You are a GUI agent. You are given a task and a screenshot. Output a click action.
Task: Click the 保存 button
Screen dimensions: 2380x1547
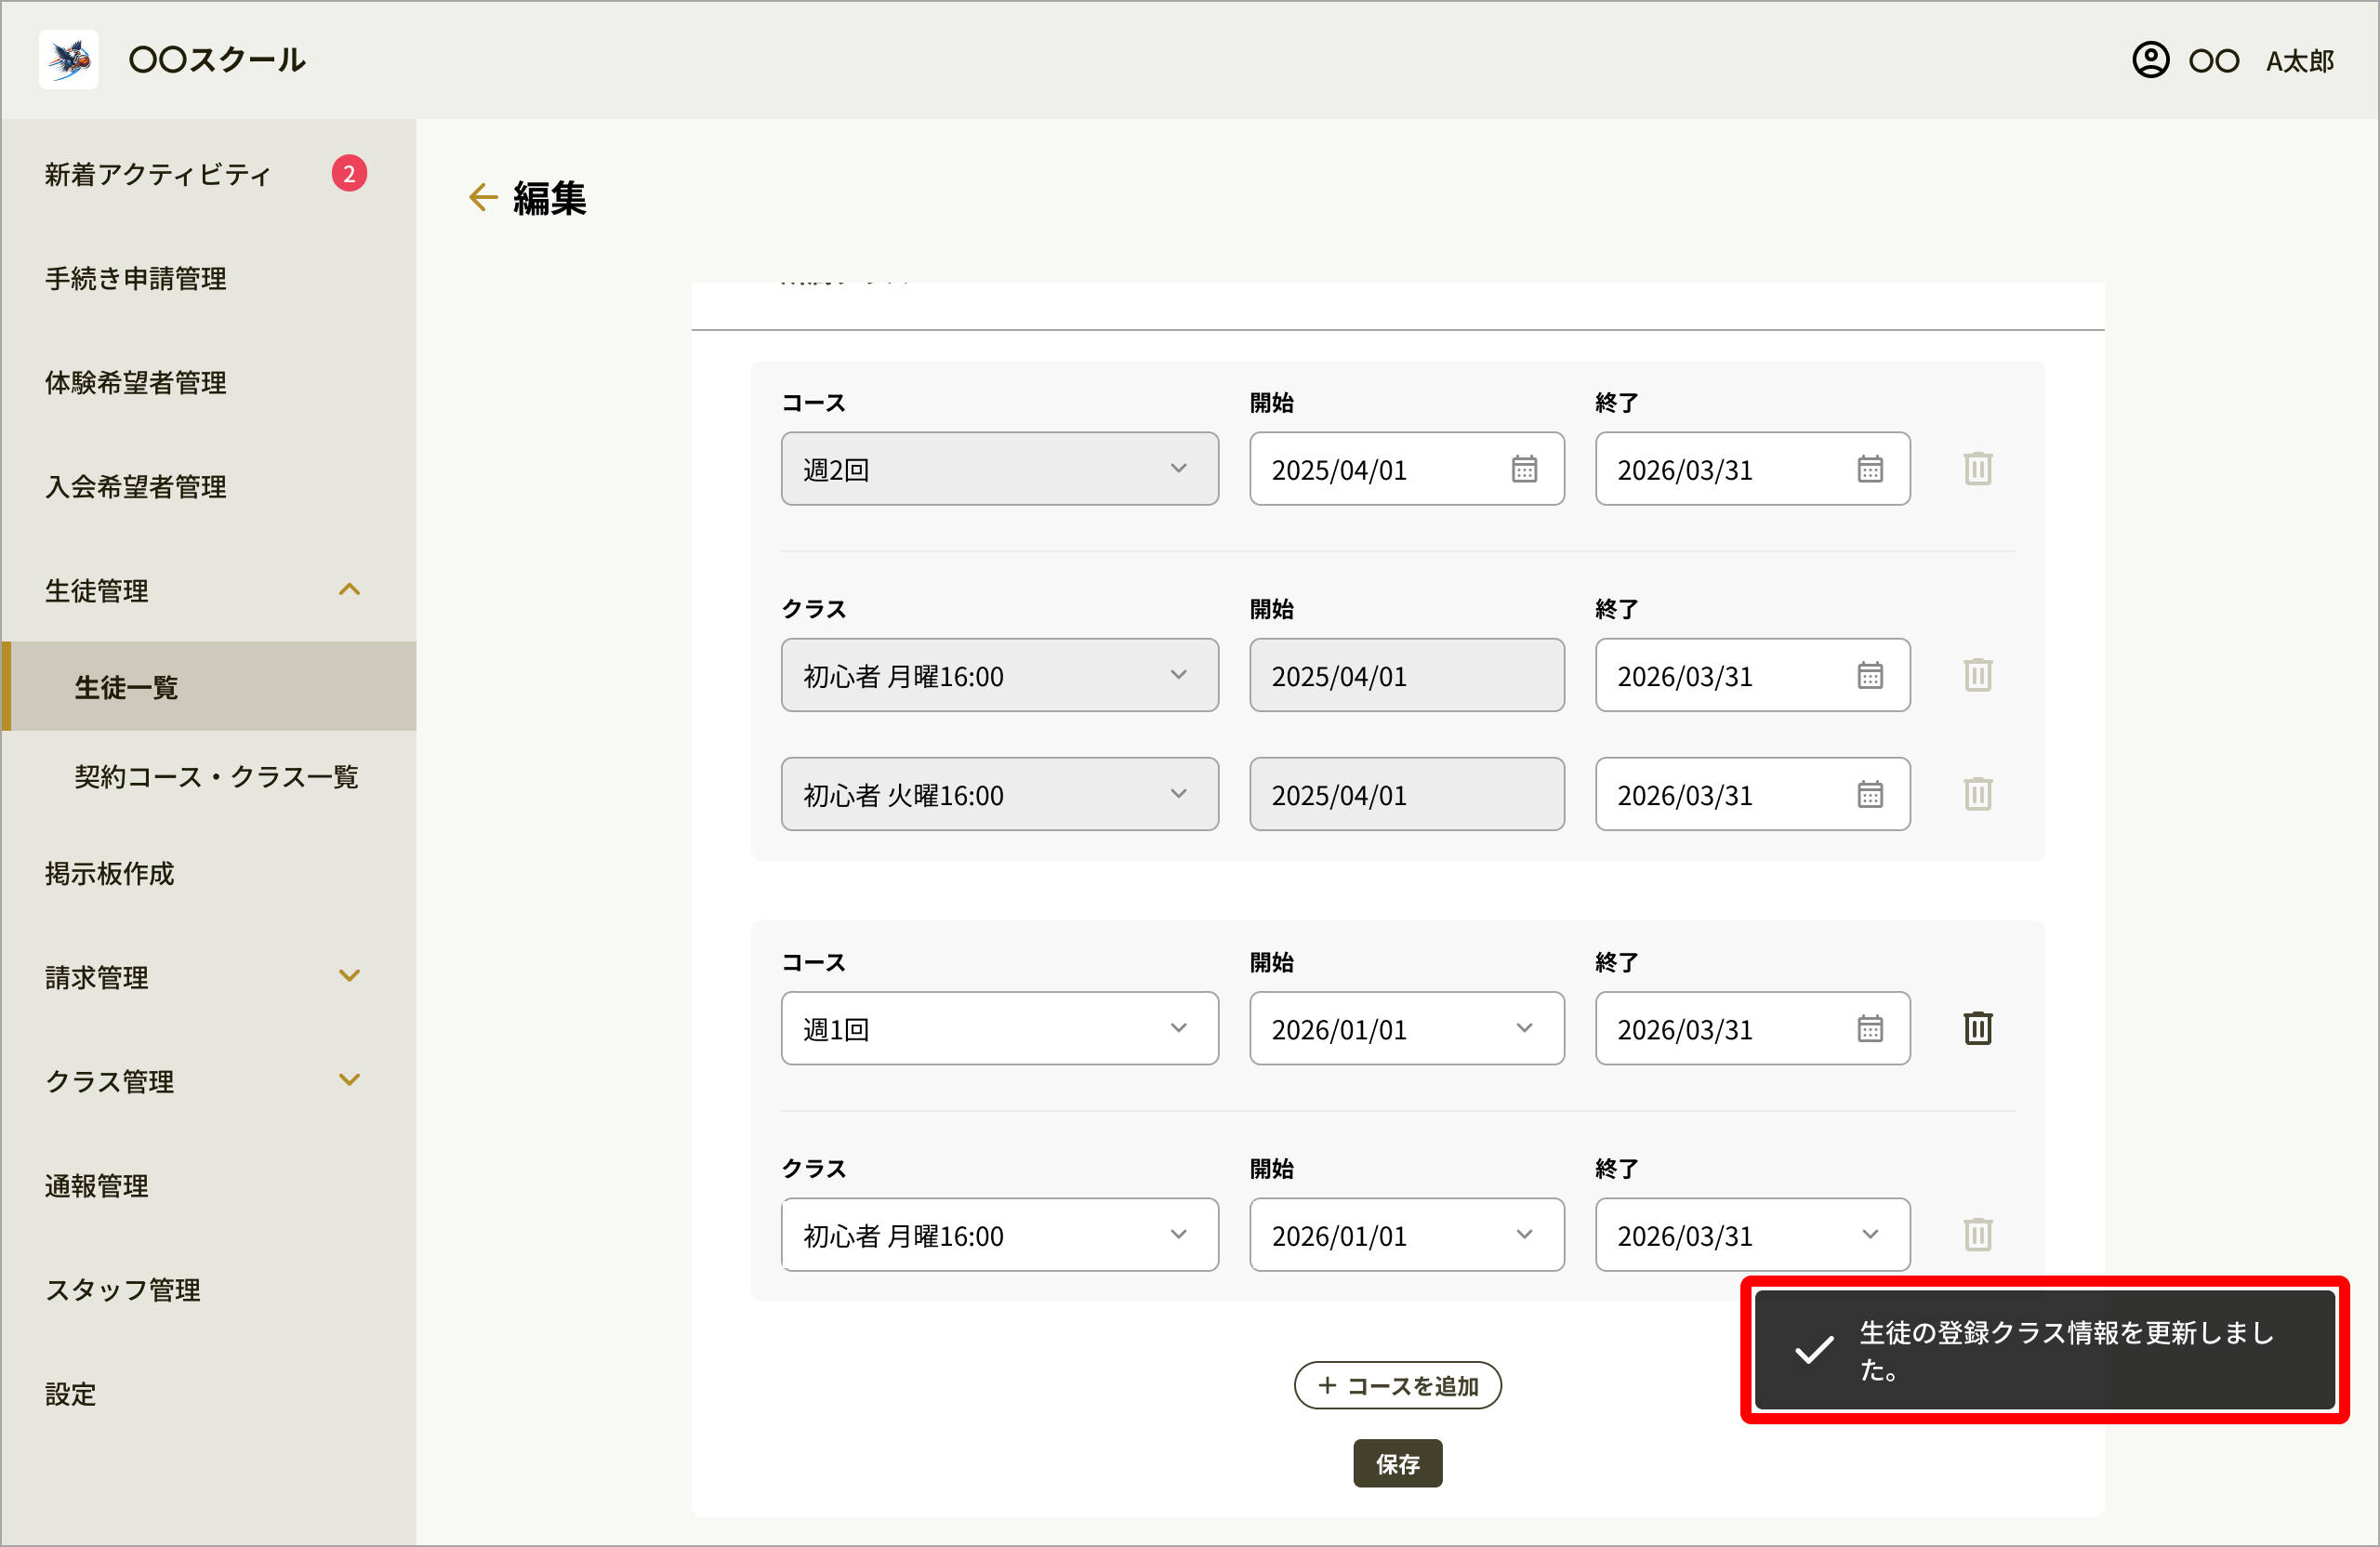(x=1397, y=1463)
